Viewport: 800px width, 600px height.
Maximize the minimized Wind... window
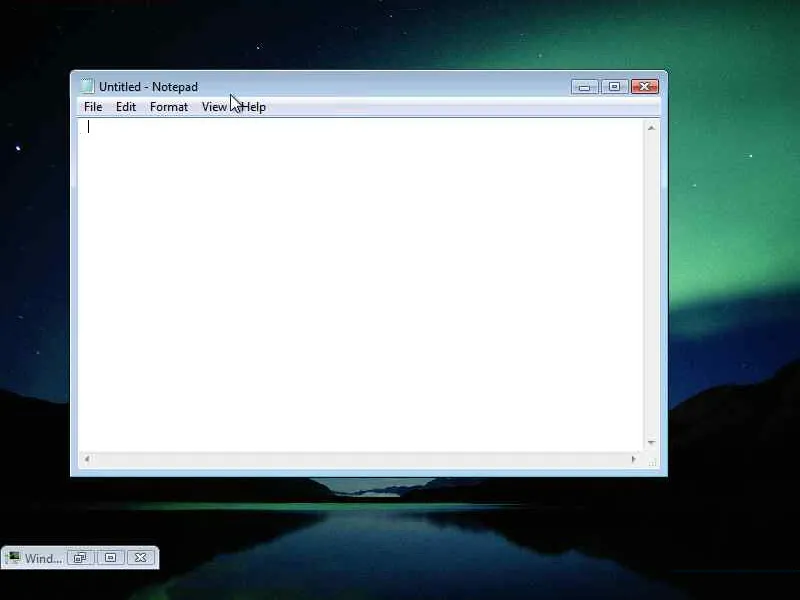[110, 558]
